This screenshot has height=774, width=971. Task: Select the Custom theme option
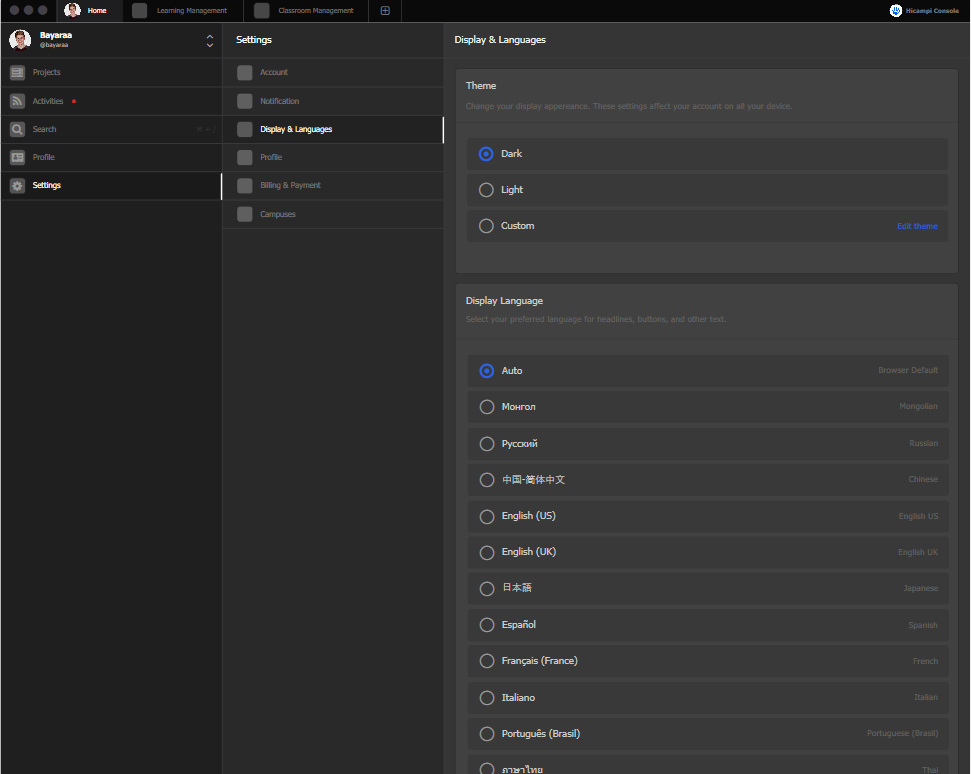(x=486, y=226)
